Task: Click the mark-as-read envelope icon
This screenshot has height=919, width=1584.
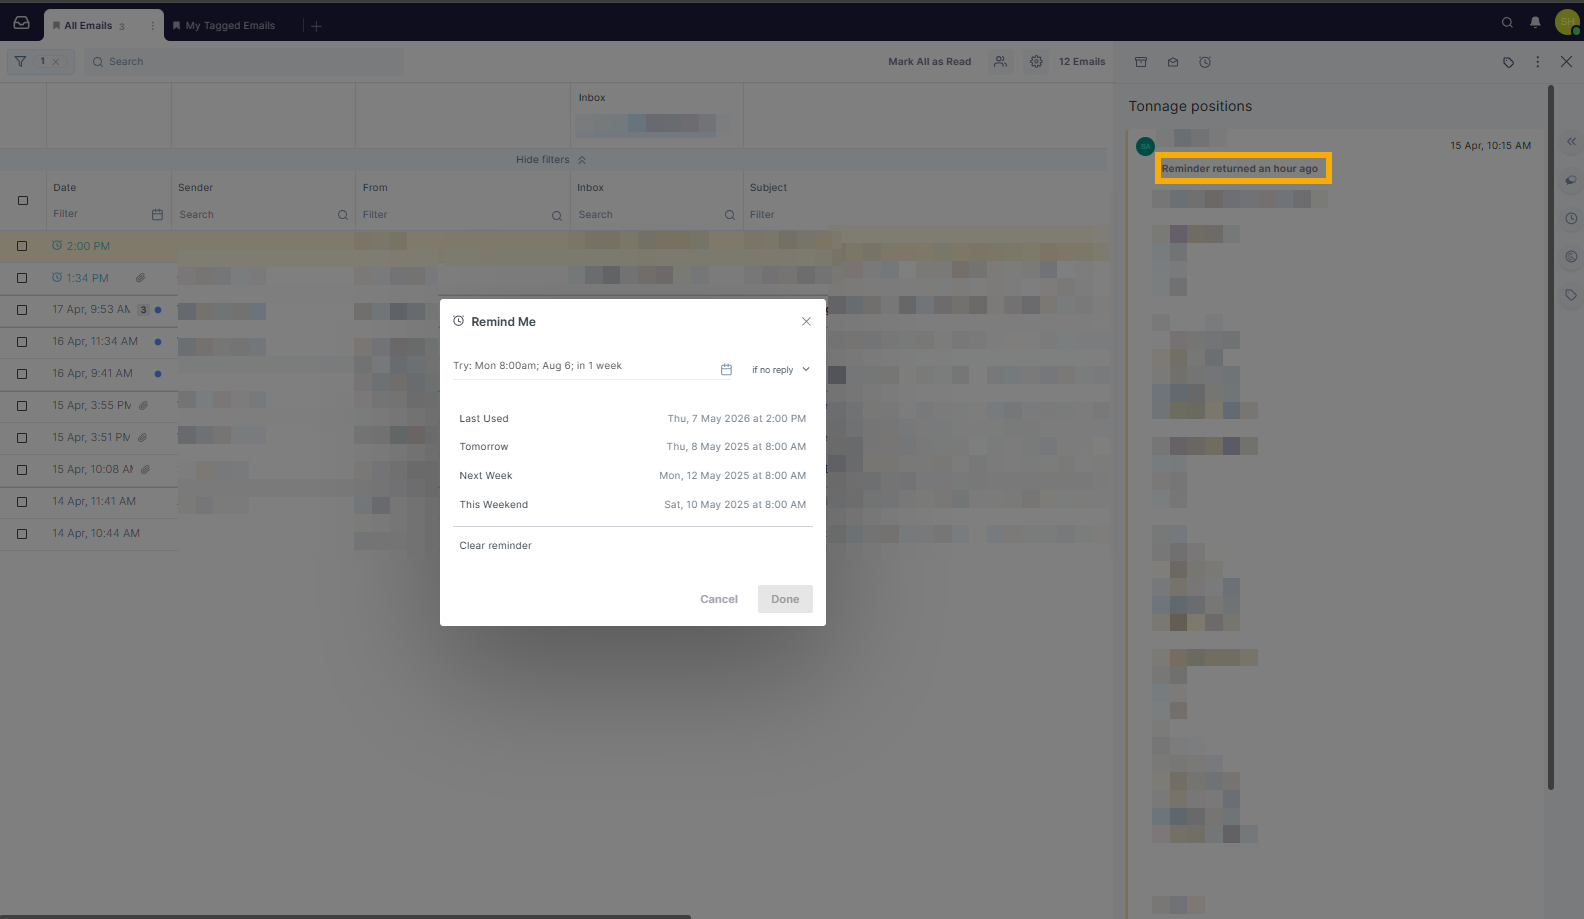Action: 1173,62
